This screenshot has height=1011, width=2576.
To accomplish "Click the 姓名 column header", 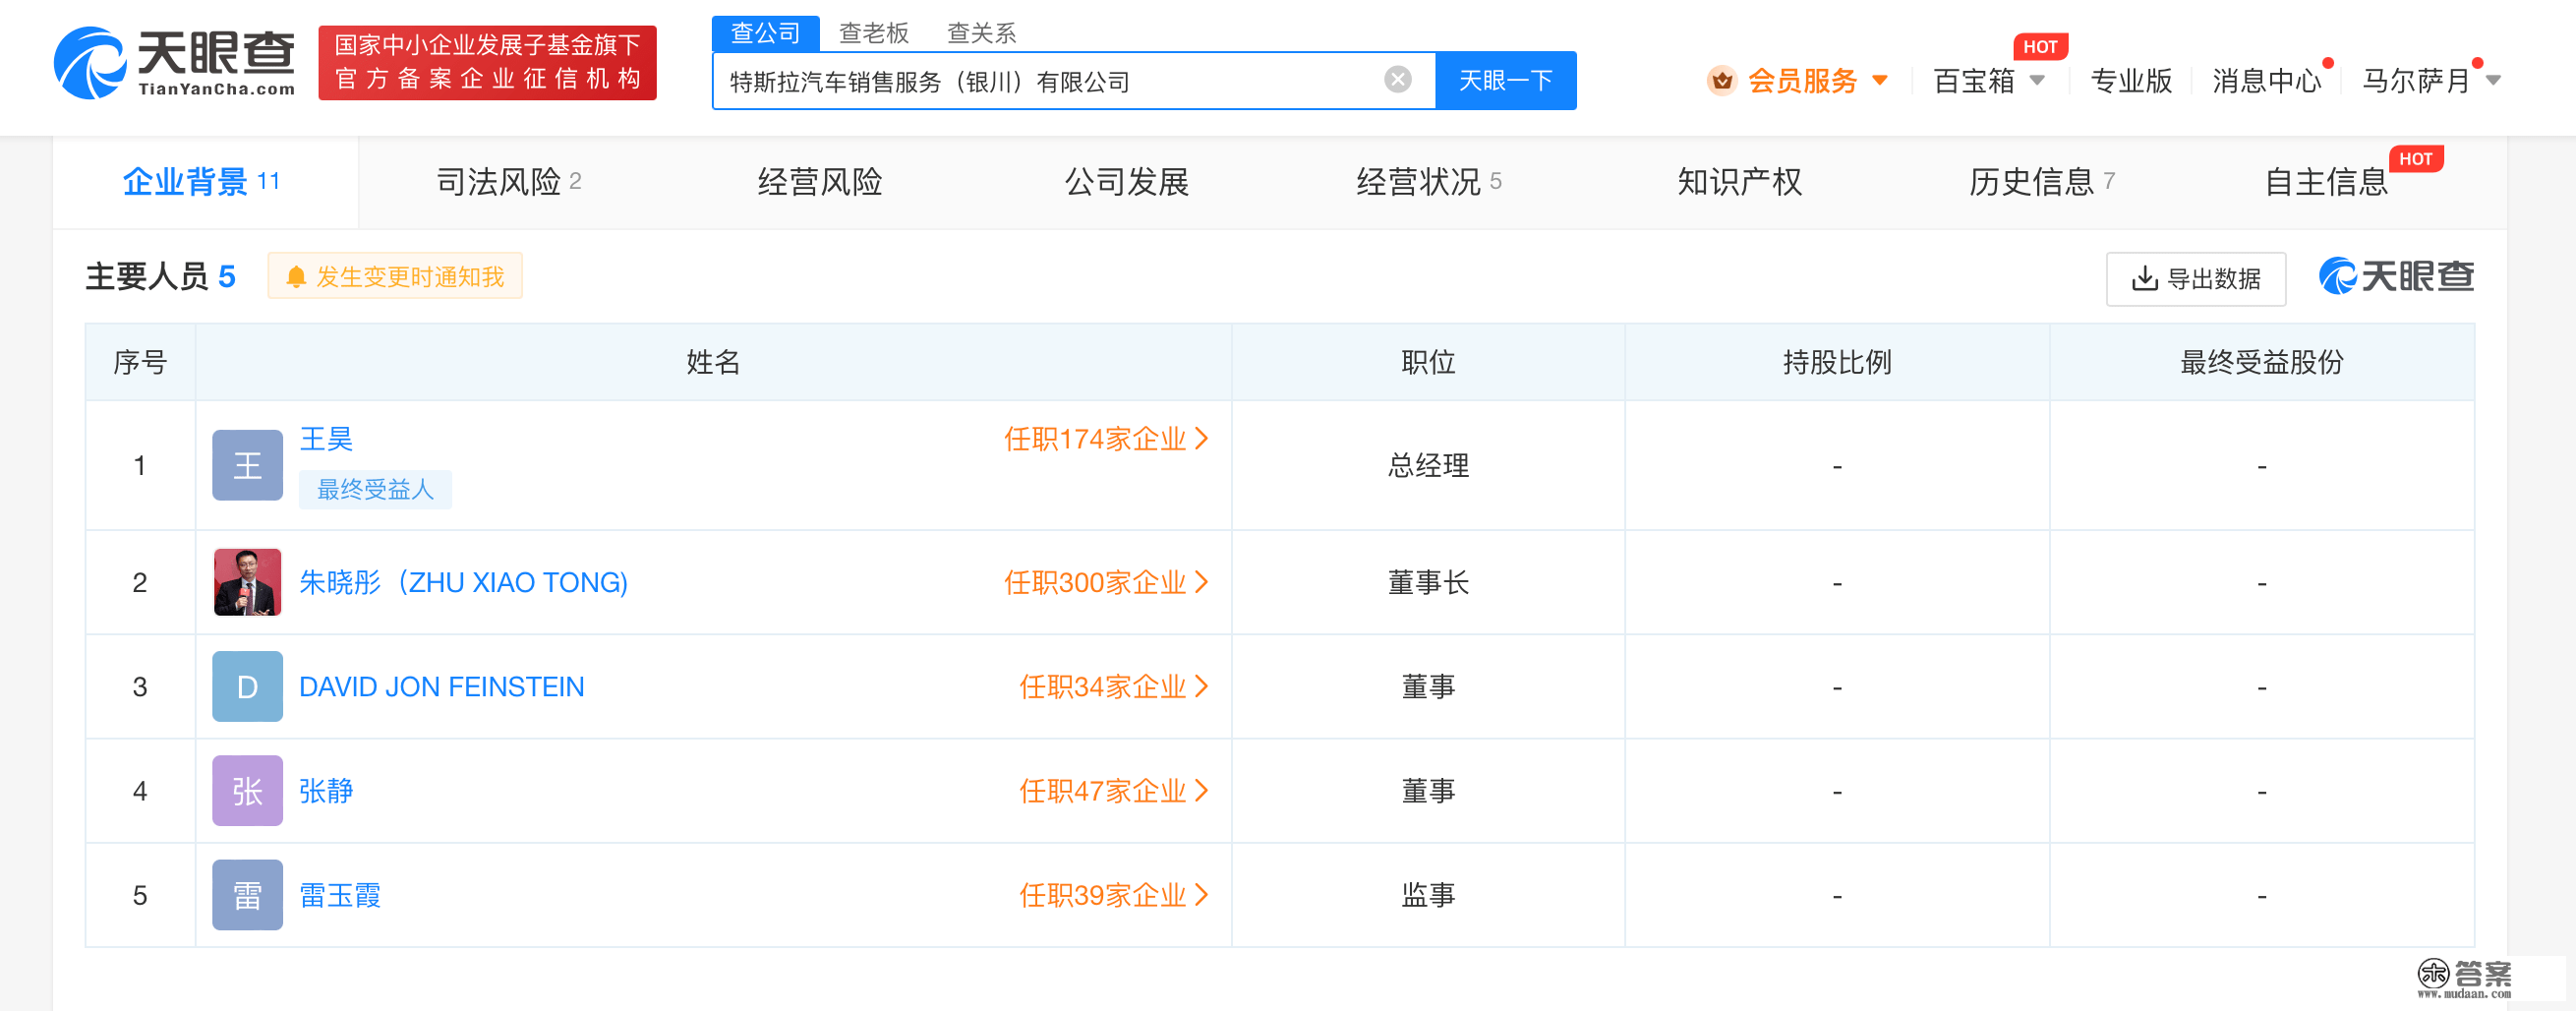I will 713,362.
